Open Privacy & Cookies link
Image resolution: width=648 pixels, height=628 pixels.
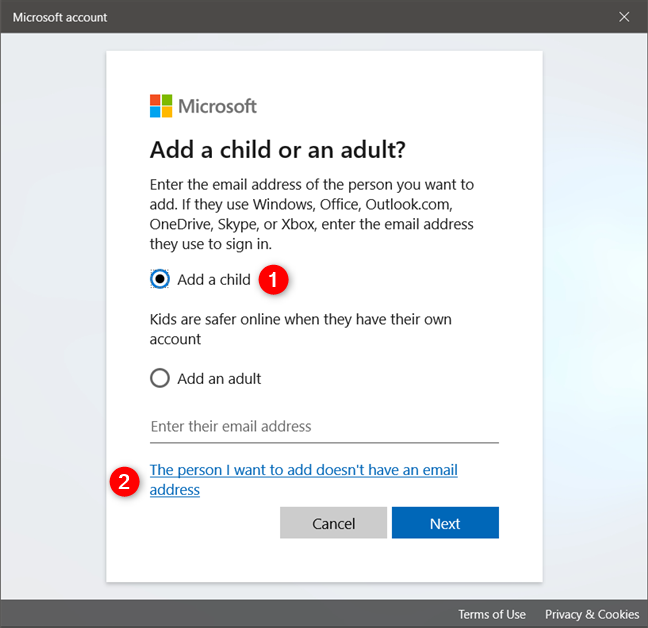pyautogui.click(x=592, y=614)
